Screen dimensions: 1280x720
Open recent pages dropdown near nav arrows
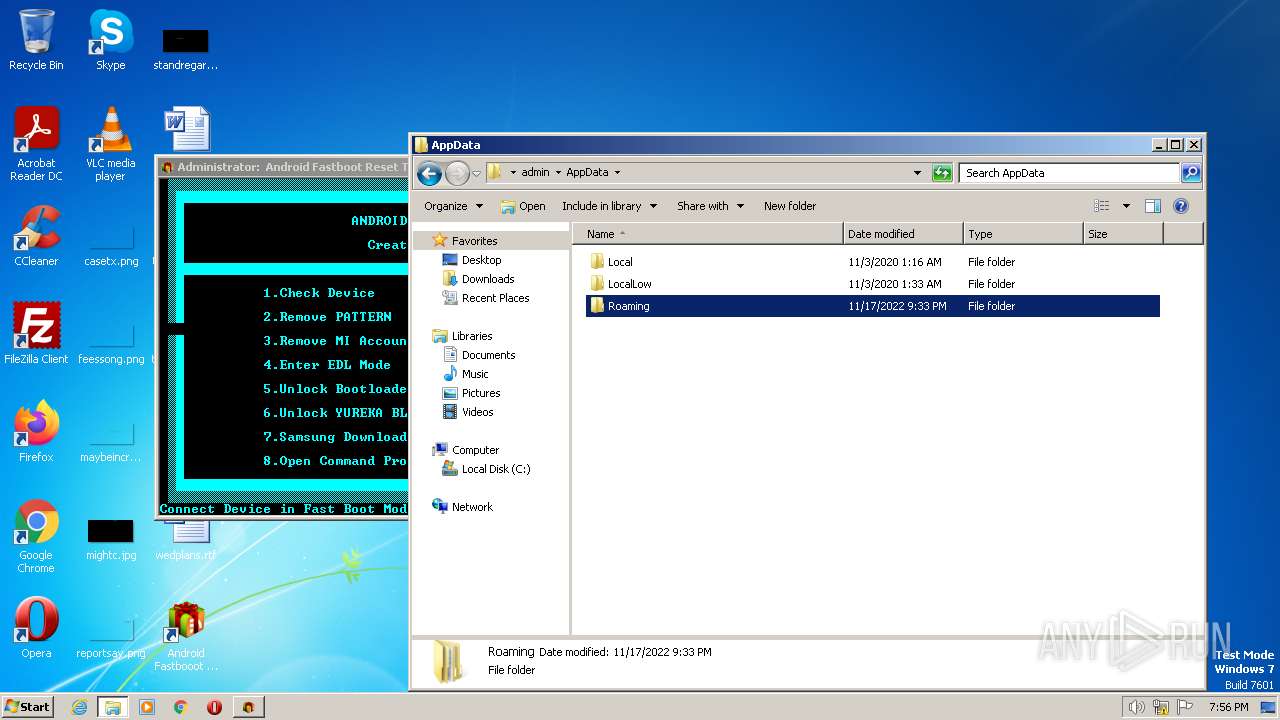tap(476, 173)
